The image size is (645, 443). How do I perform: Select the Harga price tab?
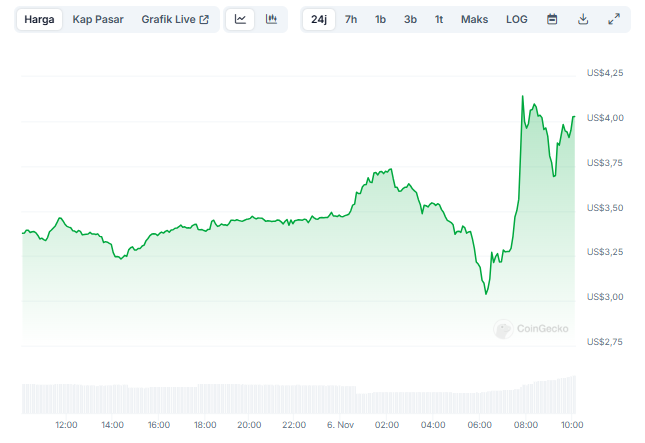(x=39, y=19)
